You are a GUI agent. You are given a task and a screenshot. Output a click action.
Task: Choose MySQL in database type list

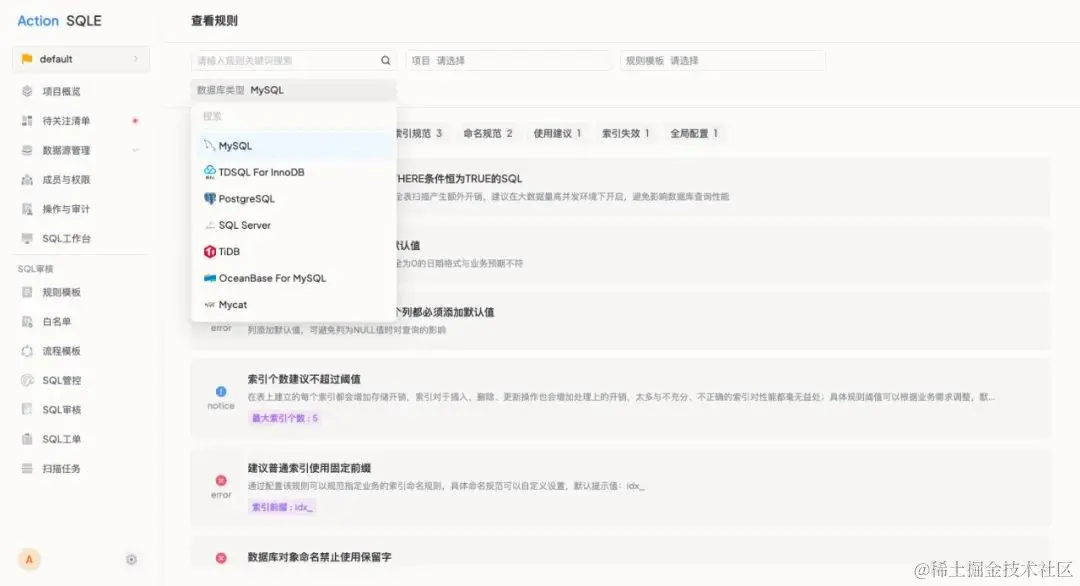[x=293, y=145]
